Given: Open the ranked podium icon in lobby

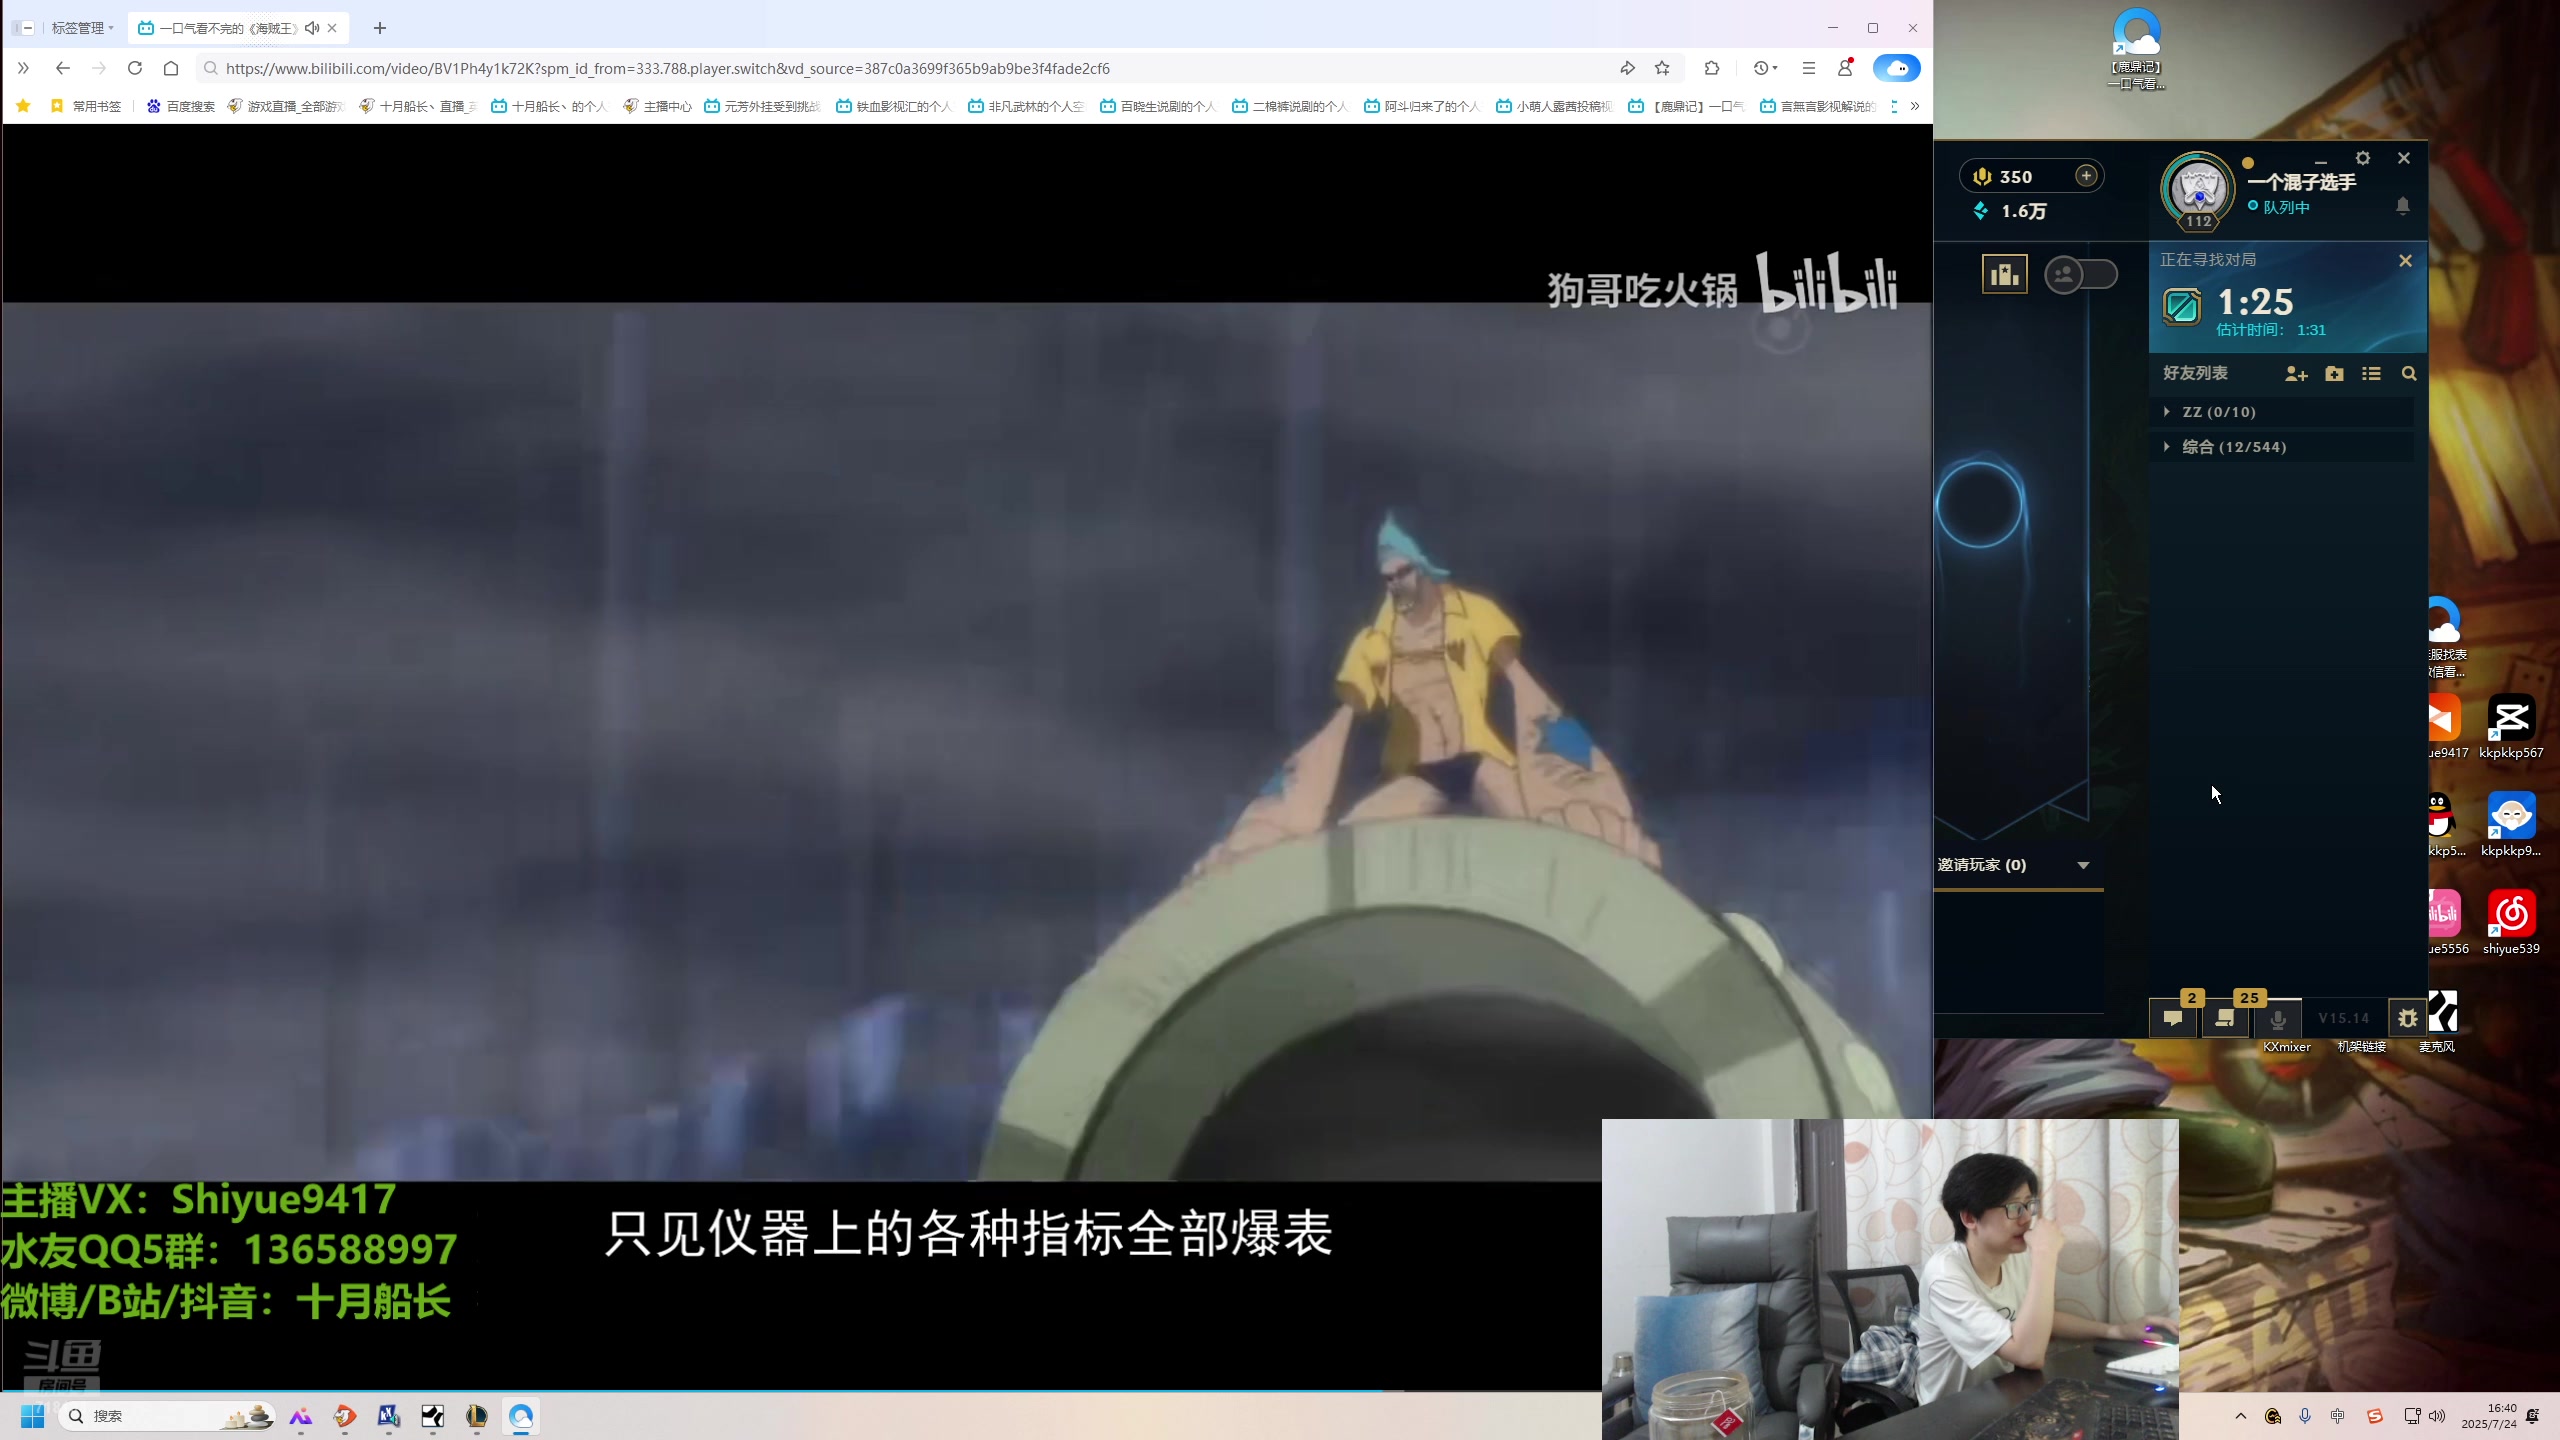Looking at the screenshot, I should [2005, 274].
